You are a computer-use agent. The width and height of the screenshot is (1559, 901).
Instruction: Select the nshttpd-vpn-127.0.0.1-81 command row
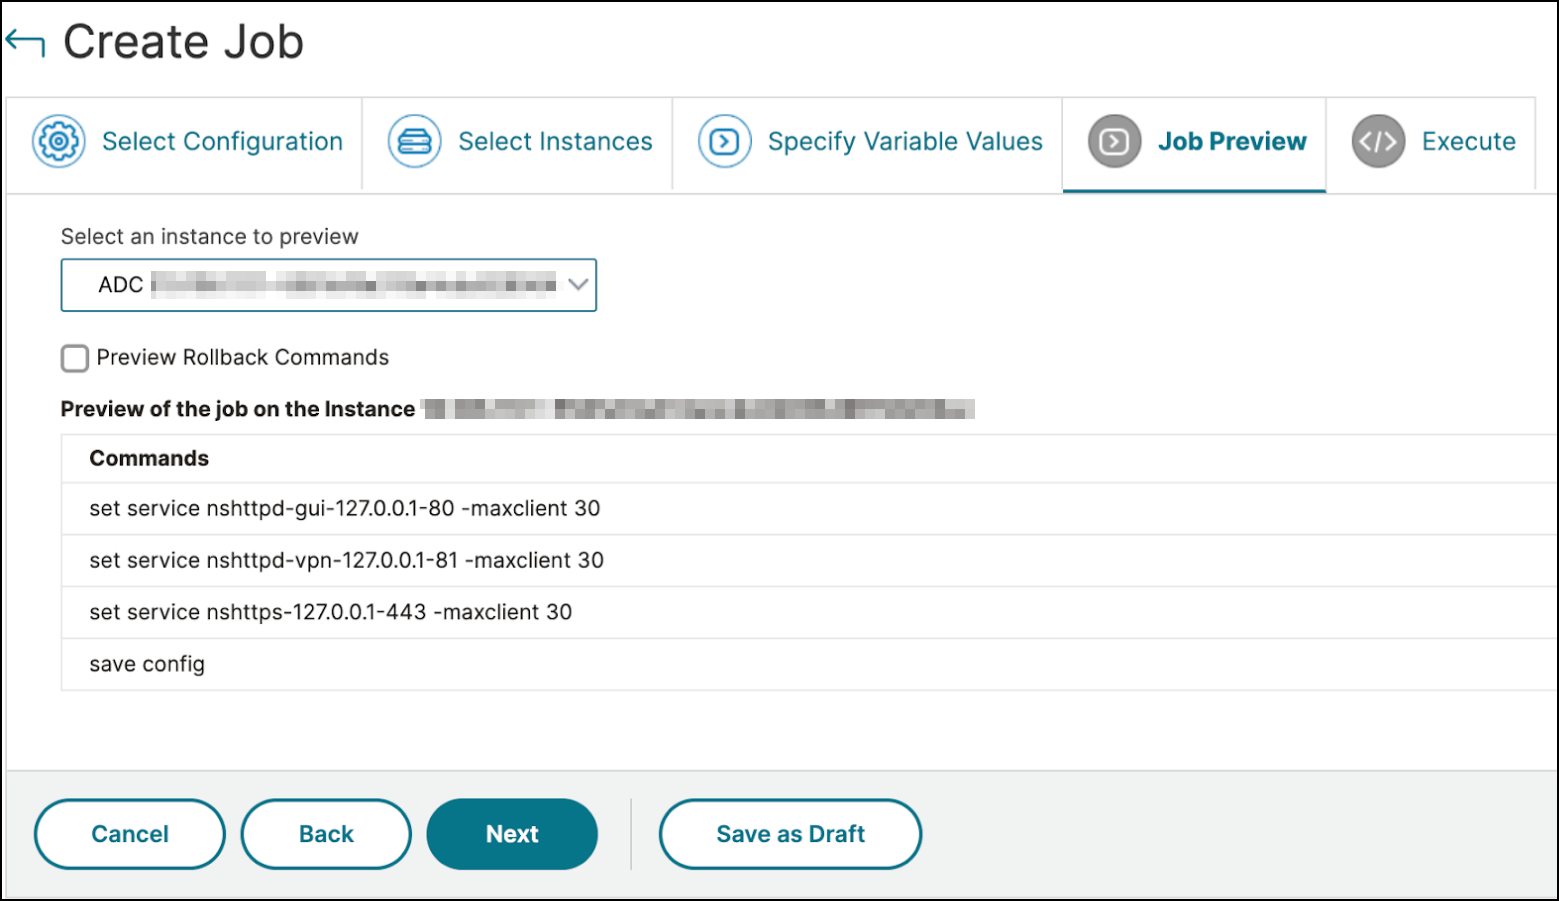coord(809,561)
